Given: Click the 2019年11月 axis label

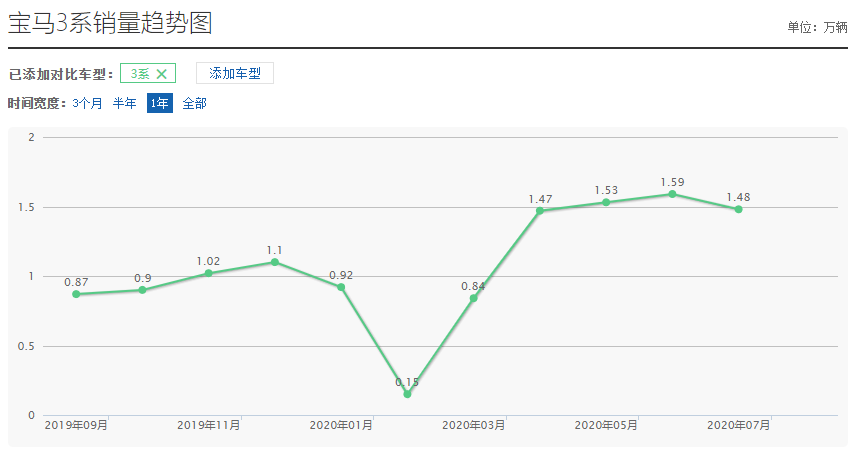Looking at the screenshot, I should point(208,425).
